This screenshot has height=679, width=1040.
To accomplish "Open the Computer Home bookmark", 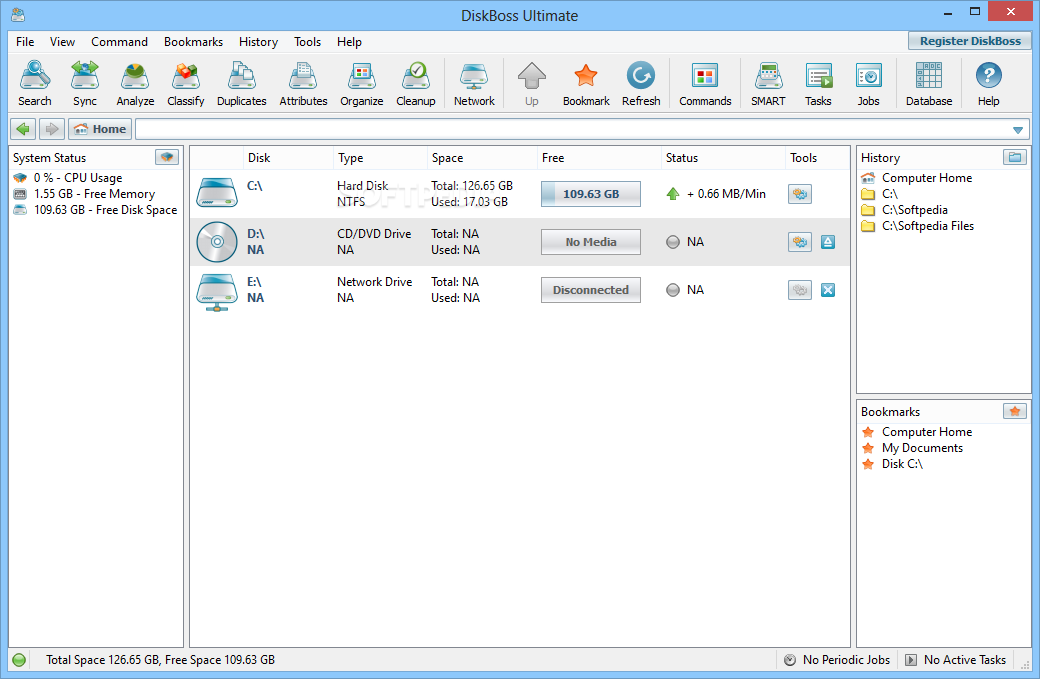I will pyautogui.click(x=927, y=432).
